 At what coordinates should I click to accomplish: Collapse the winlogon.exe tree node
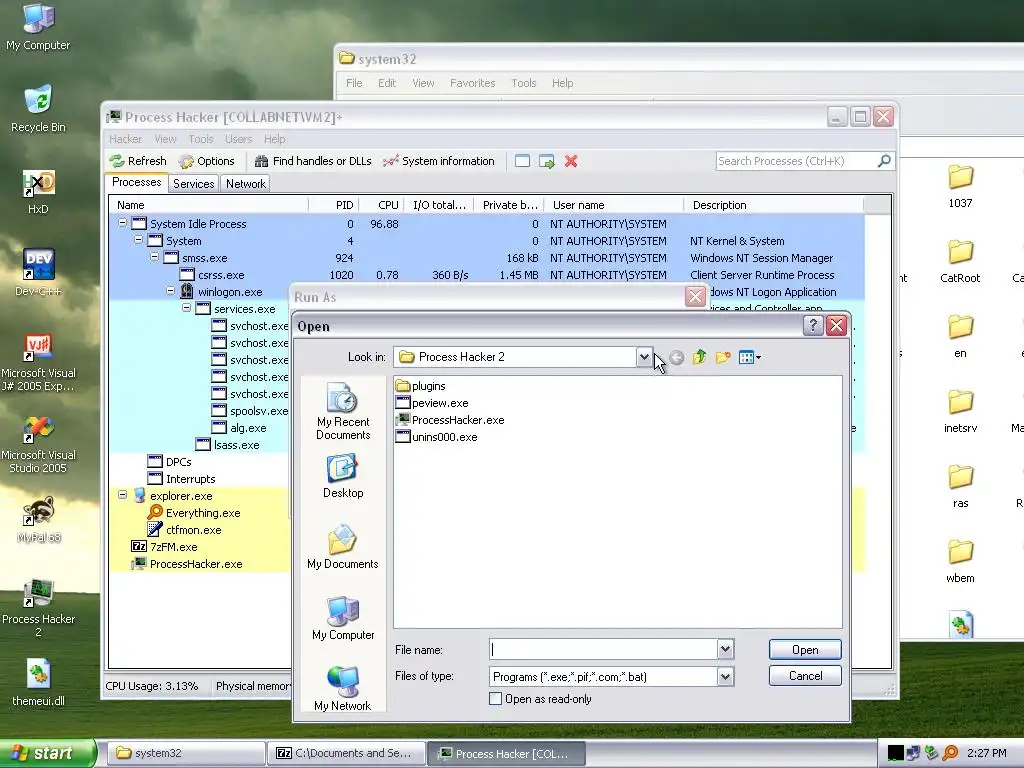coord(170,291)
